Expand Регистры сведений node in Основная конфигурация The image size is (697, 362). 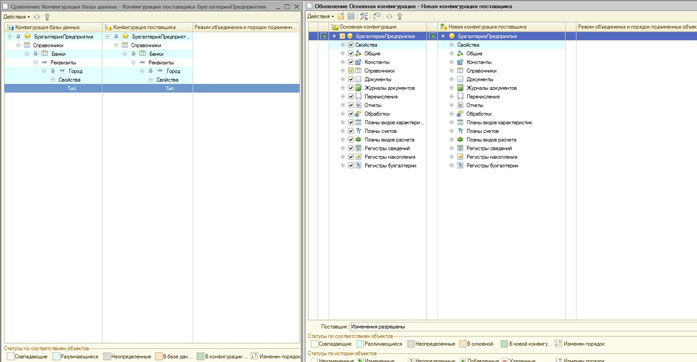coord(343,148)
